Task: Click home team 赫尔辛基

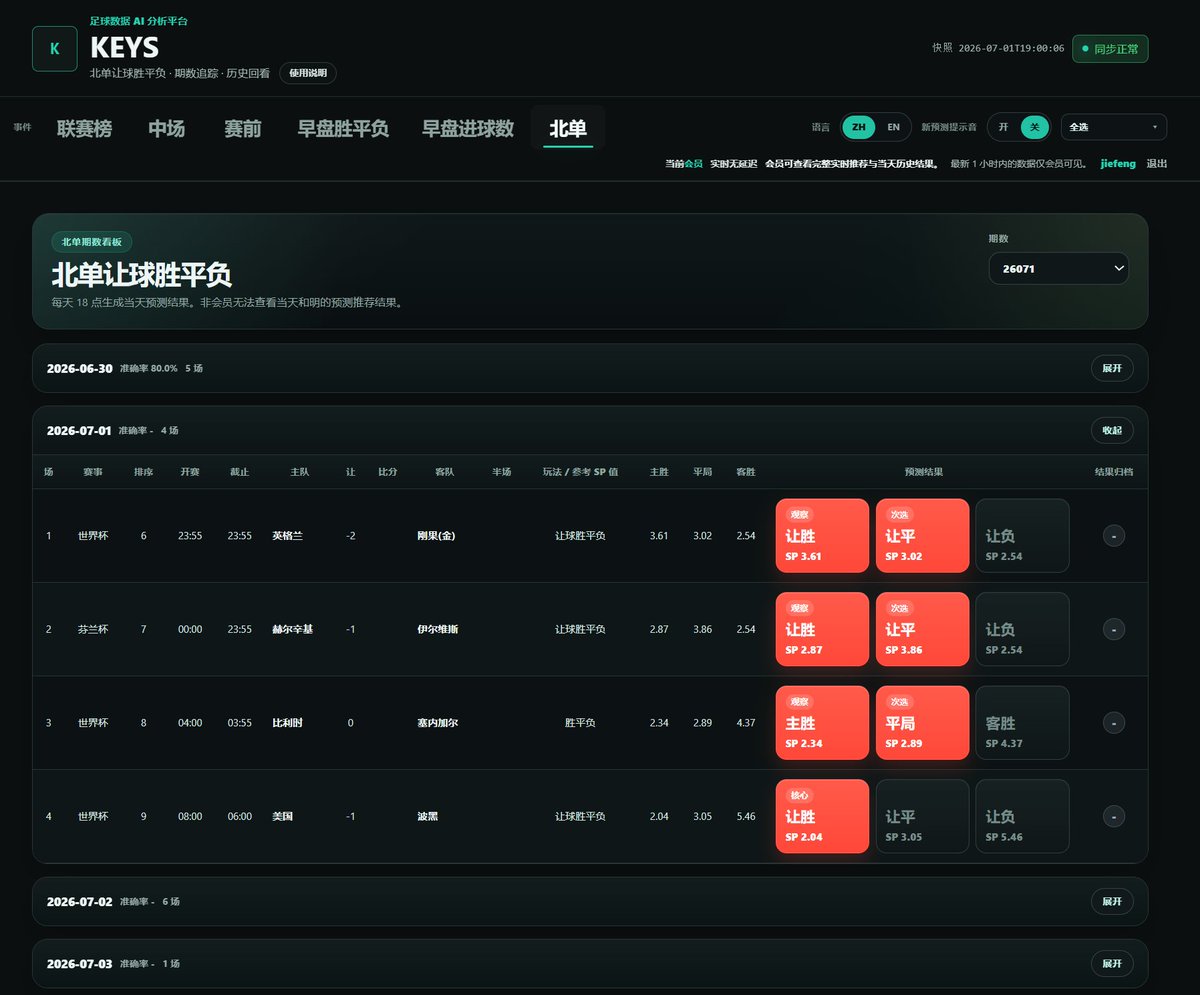Action: (x=292, y=629)
